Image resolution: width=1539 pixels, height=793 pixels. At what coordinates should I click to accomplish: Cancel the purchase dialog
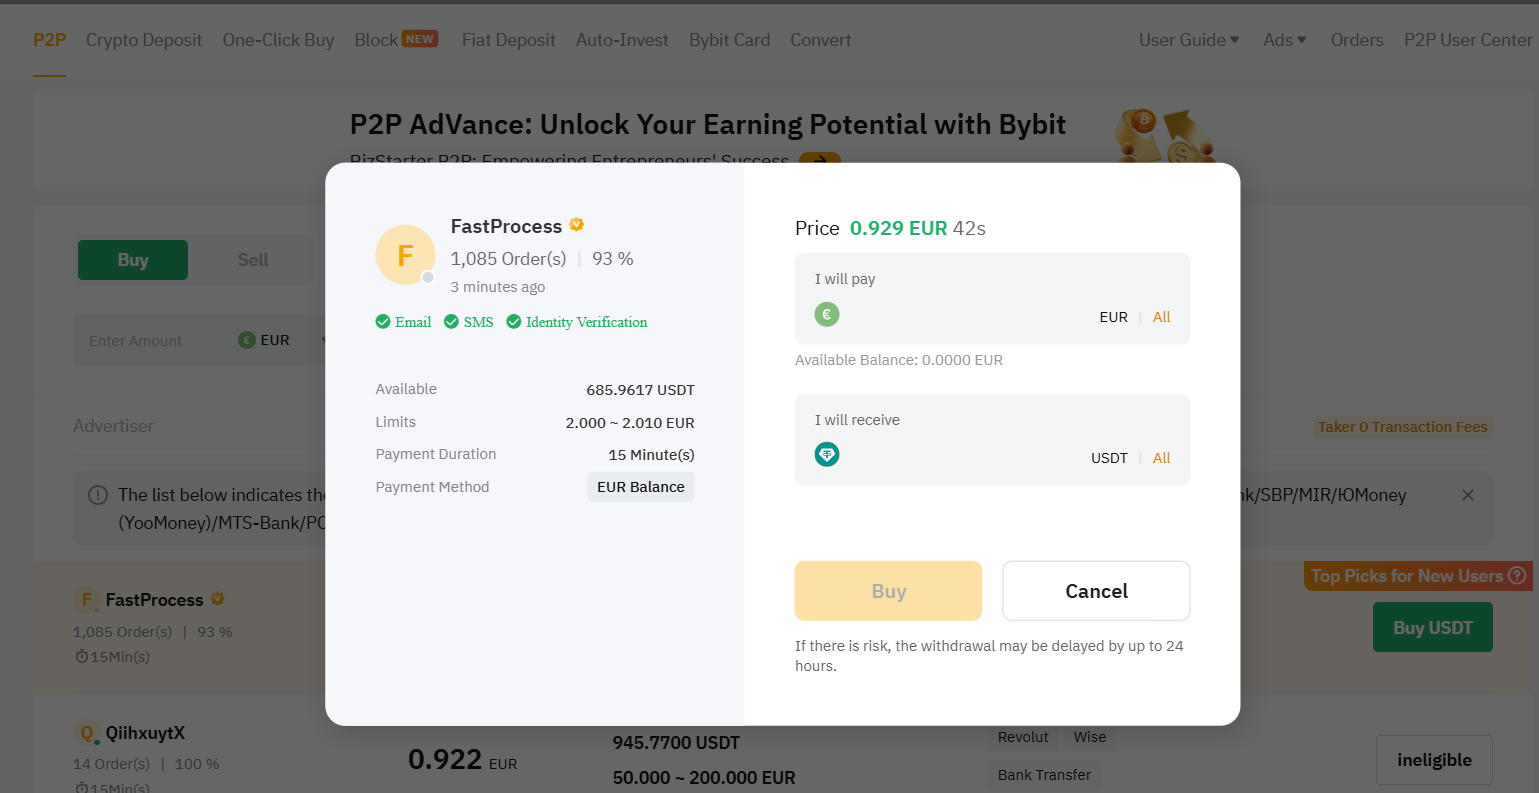tap(1096, 591)
